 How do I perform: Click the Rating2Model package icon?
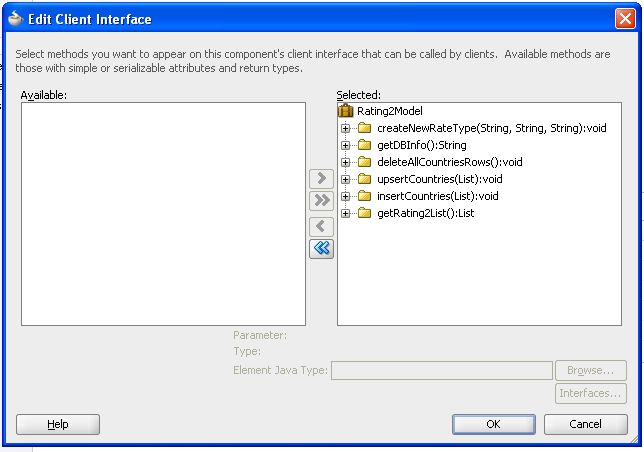(346, 111)
